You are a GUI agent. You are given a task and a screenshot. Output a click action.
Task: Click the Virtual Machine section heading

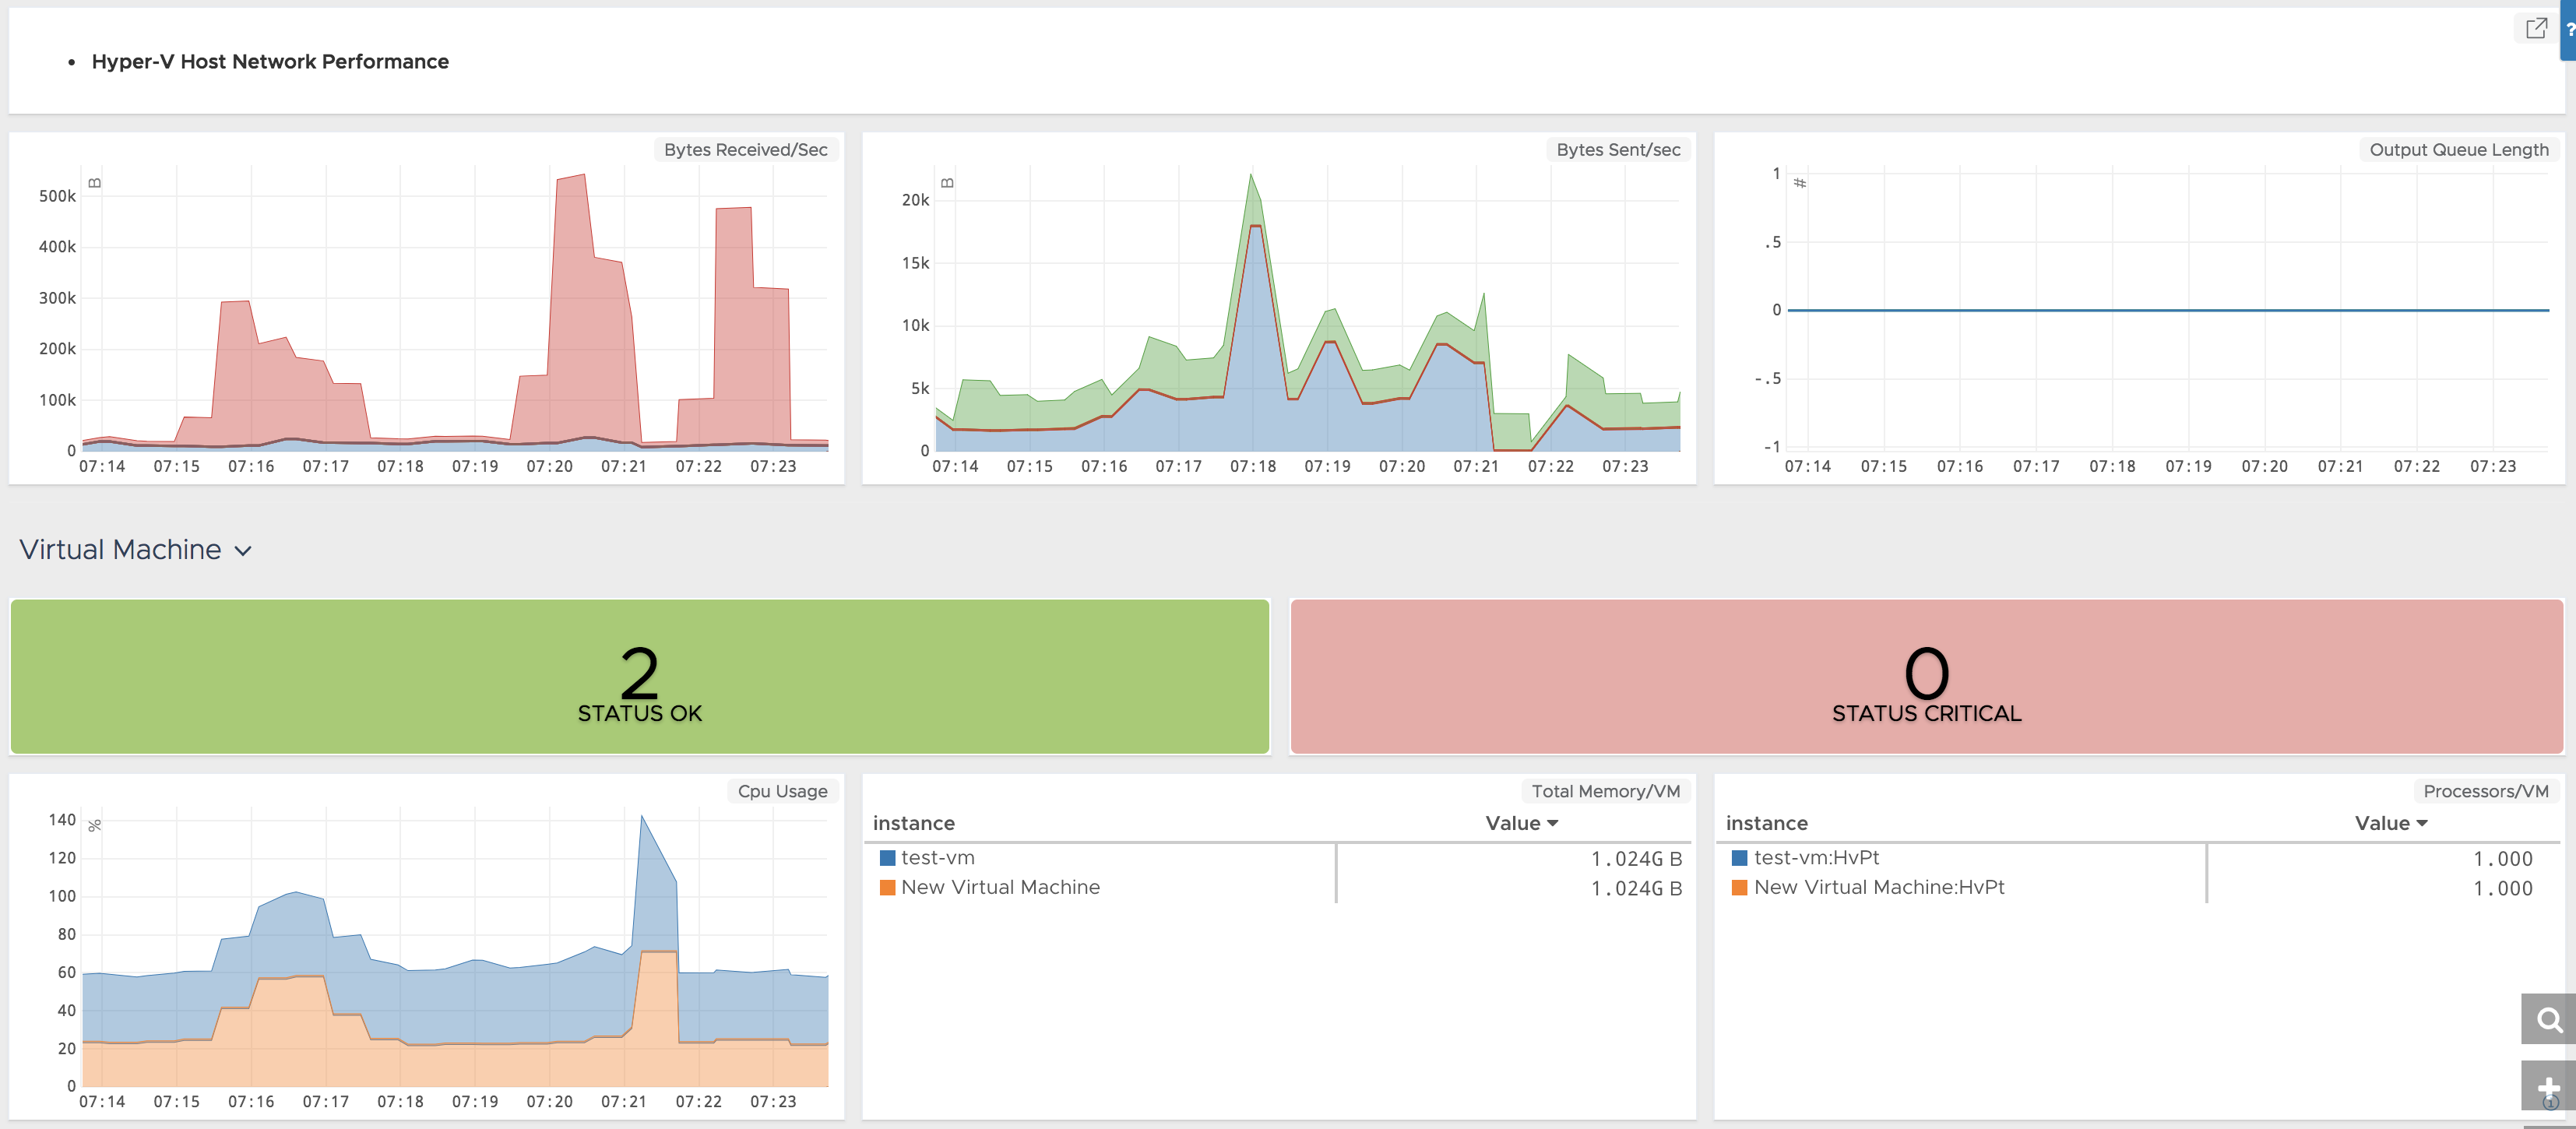[x=120, y=549]
